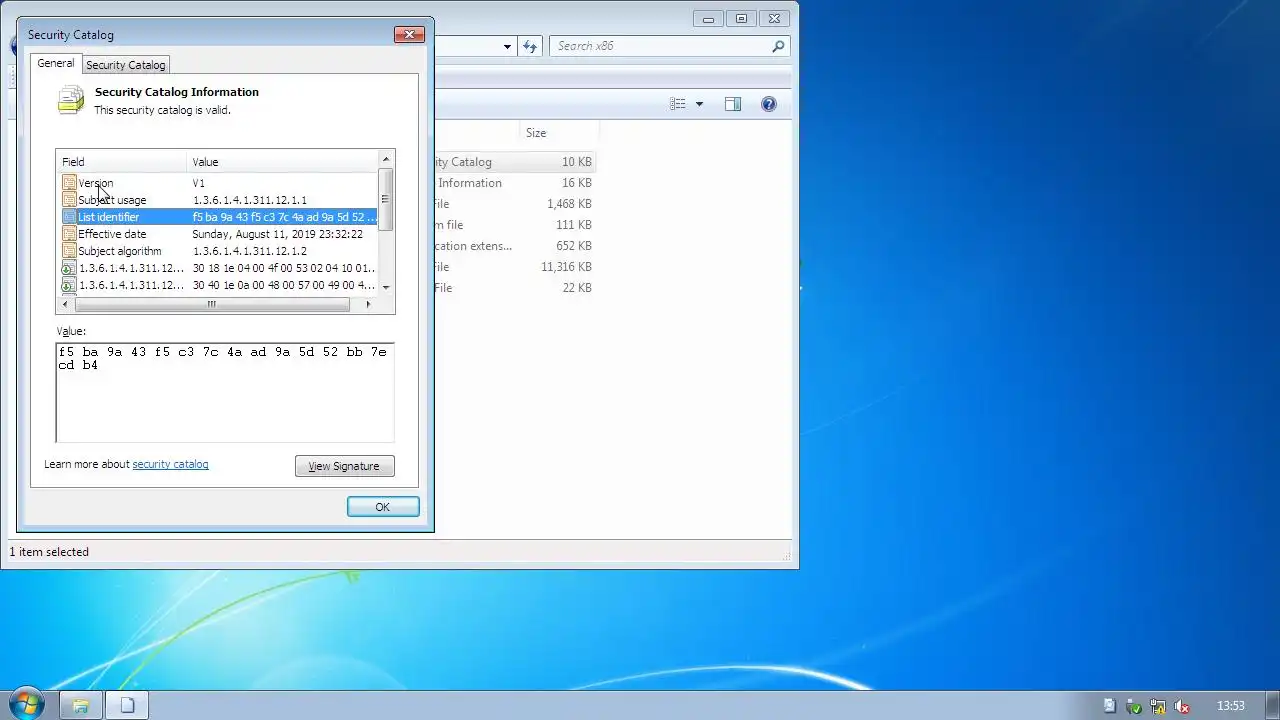Open the security catalog help link
1280x720 pixels.
(170, 464)
